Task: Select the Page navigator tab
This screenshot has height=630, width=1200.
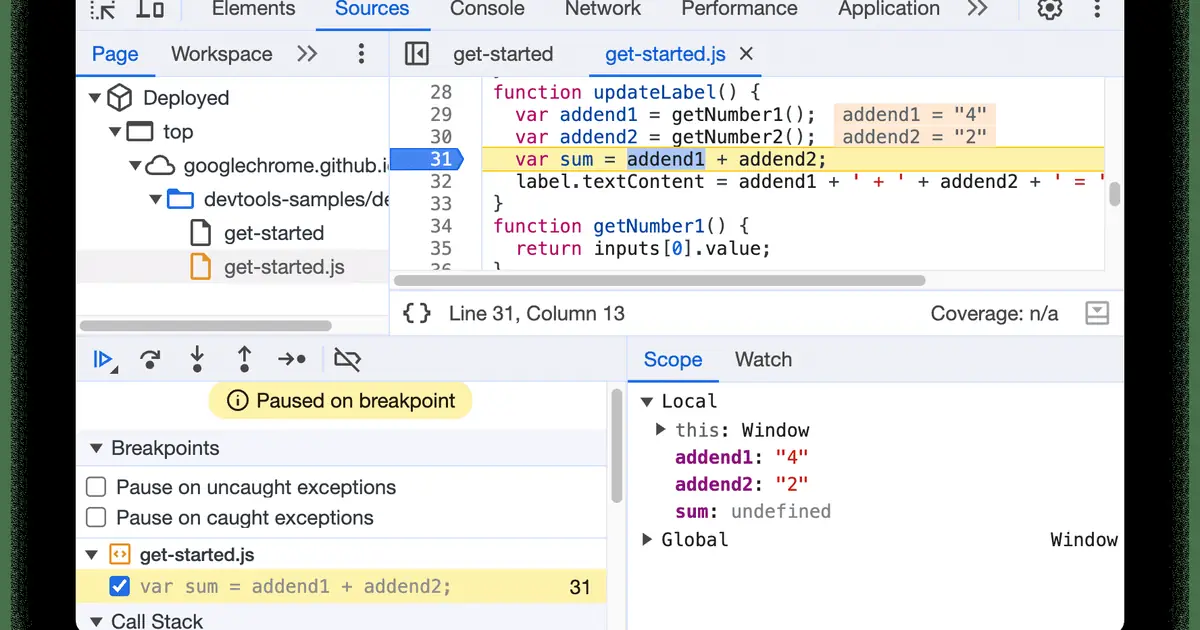Action: 115,54
